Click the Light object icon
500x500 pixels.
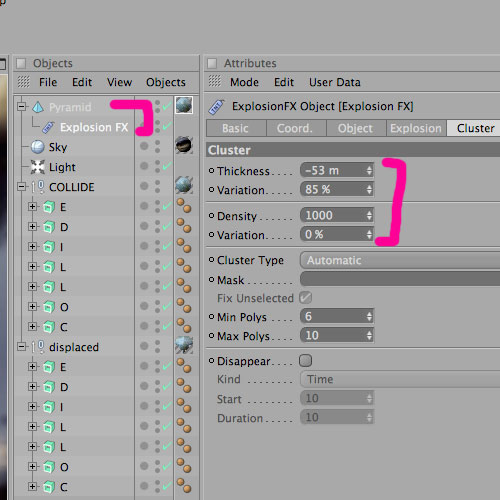(37, 167)
